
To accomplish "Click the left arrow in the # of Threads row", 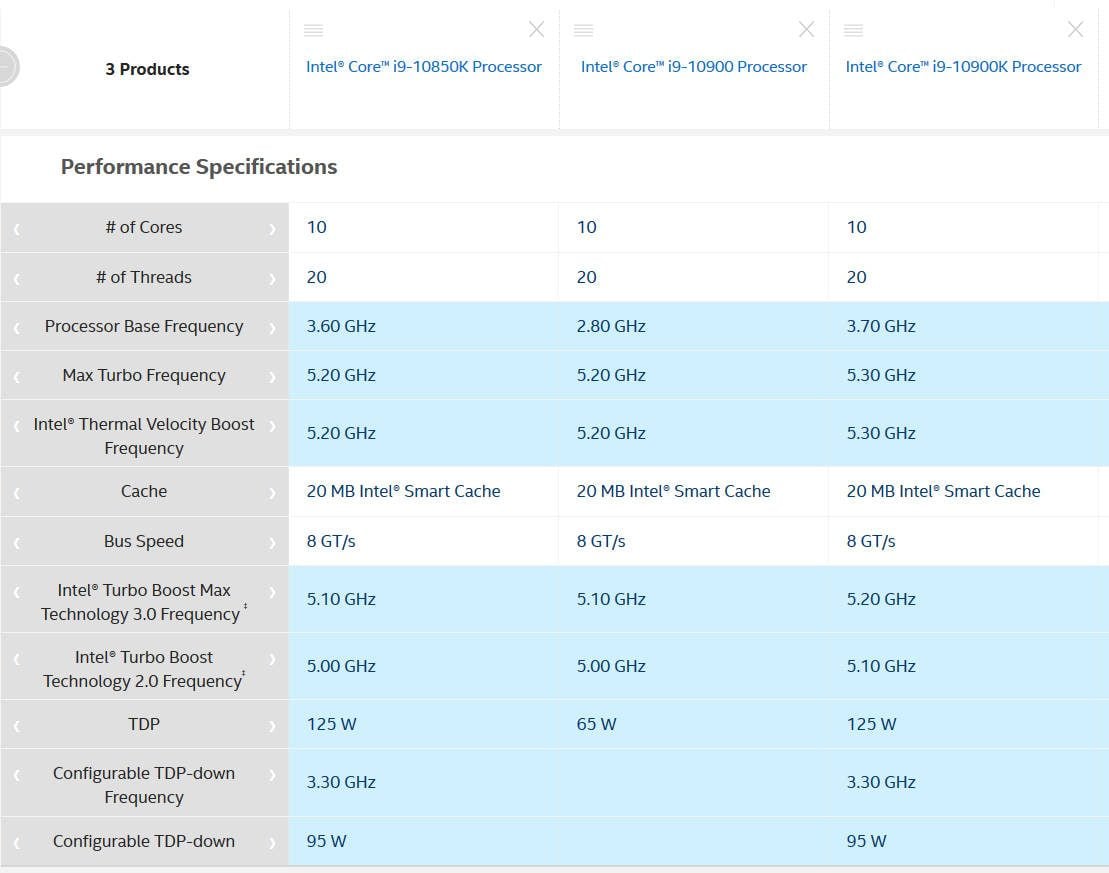I will pyautogui.click(x=17, y=279).
